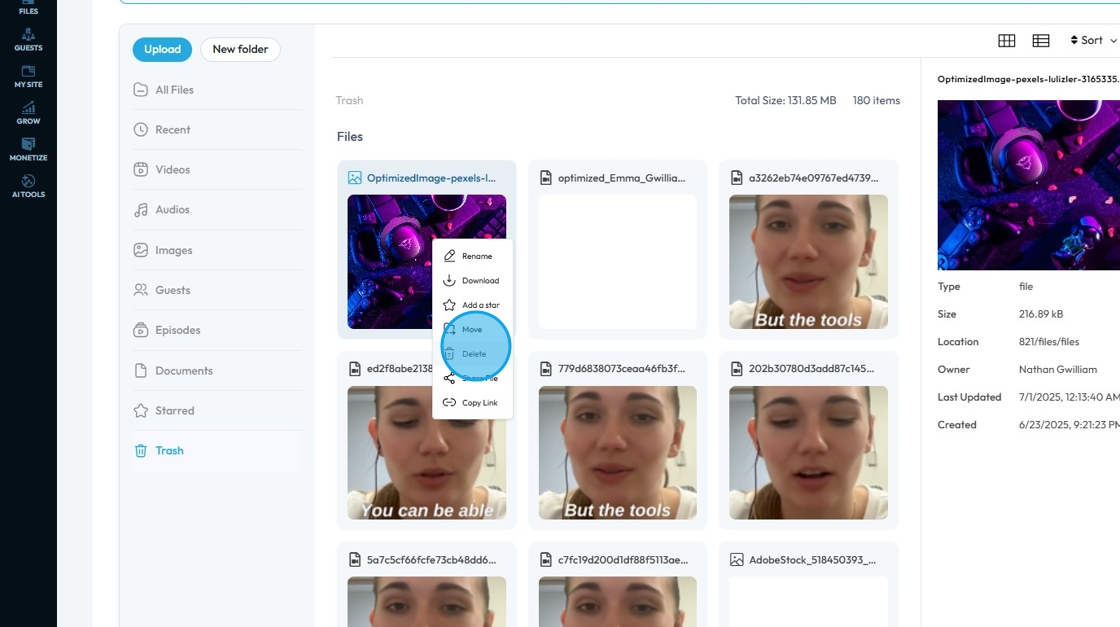Show Starred files
Viewport: 1120px width, 627px height.
[x=217, y=411]
